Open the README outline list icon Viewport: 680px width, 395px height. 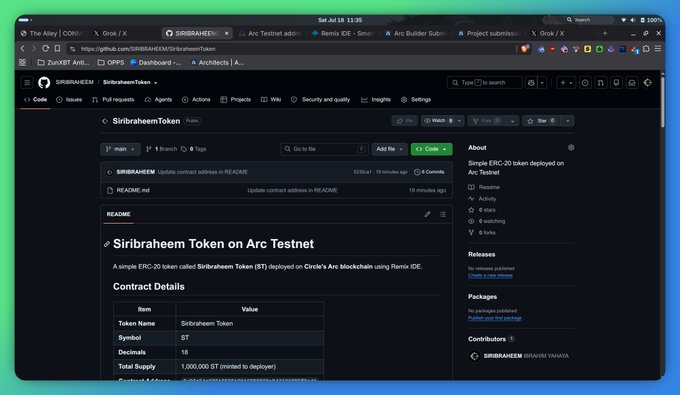click(443, 214)
